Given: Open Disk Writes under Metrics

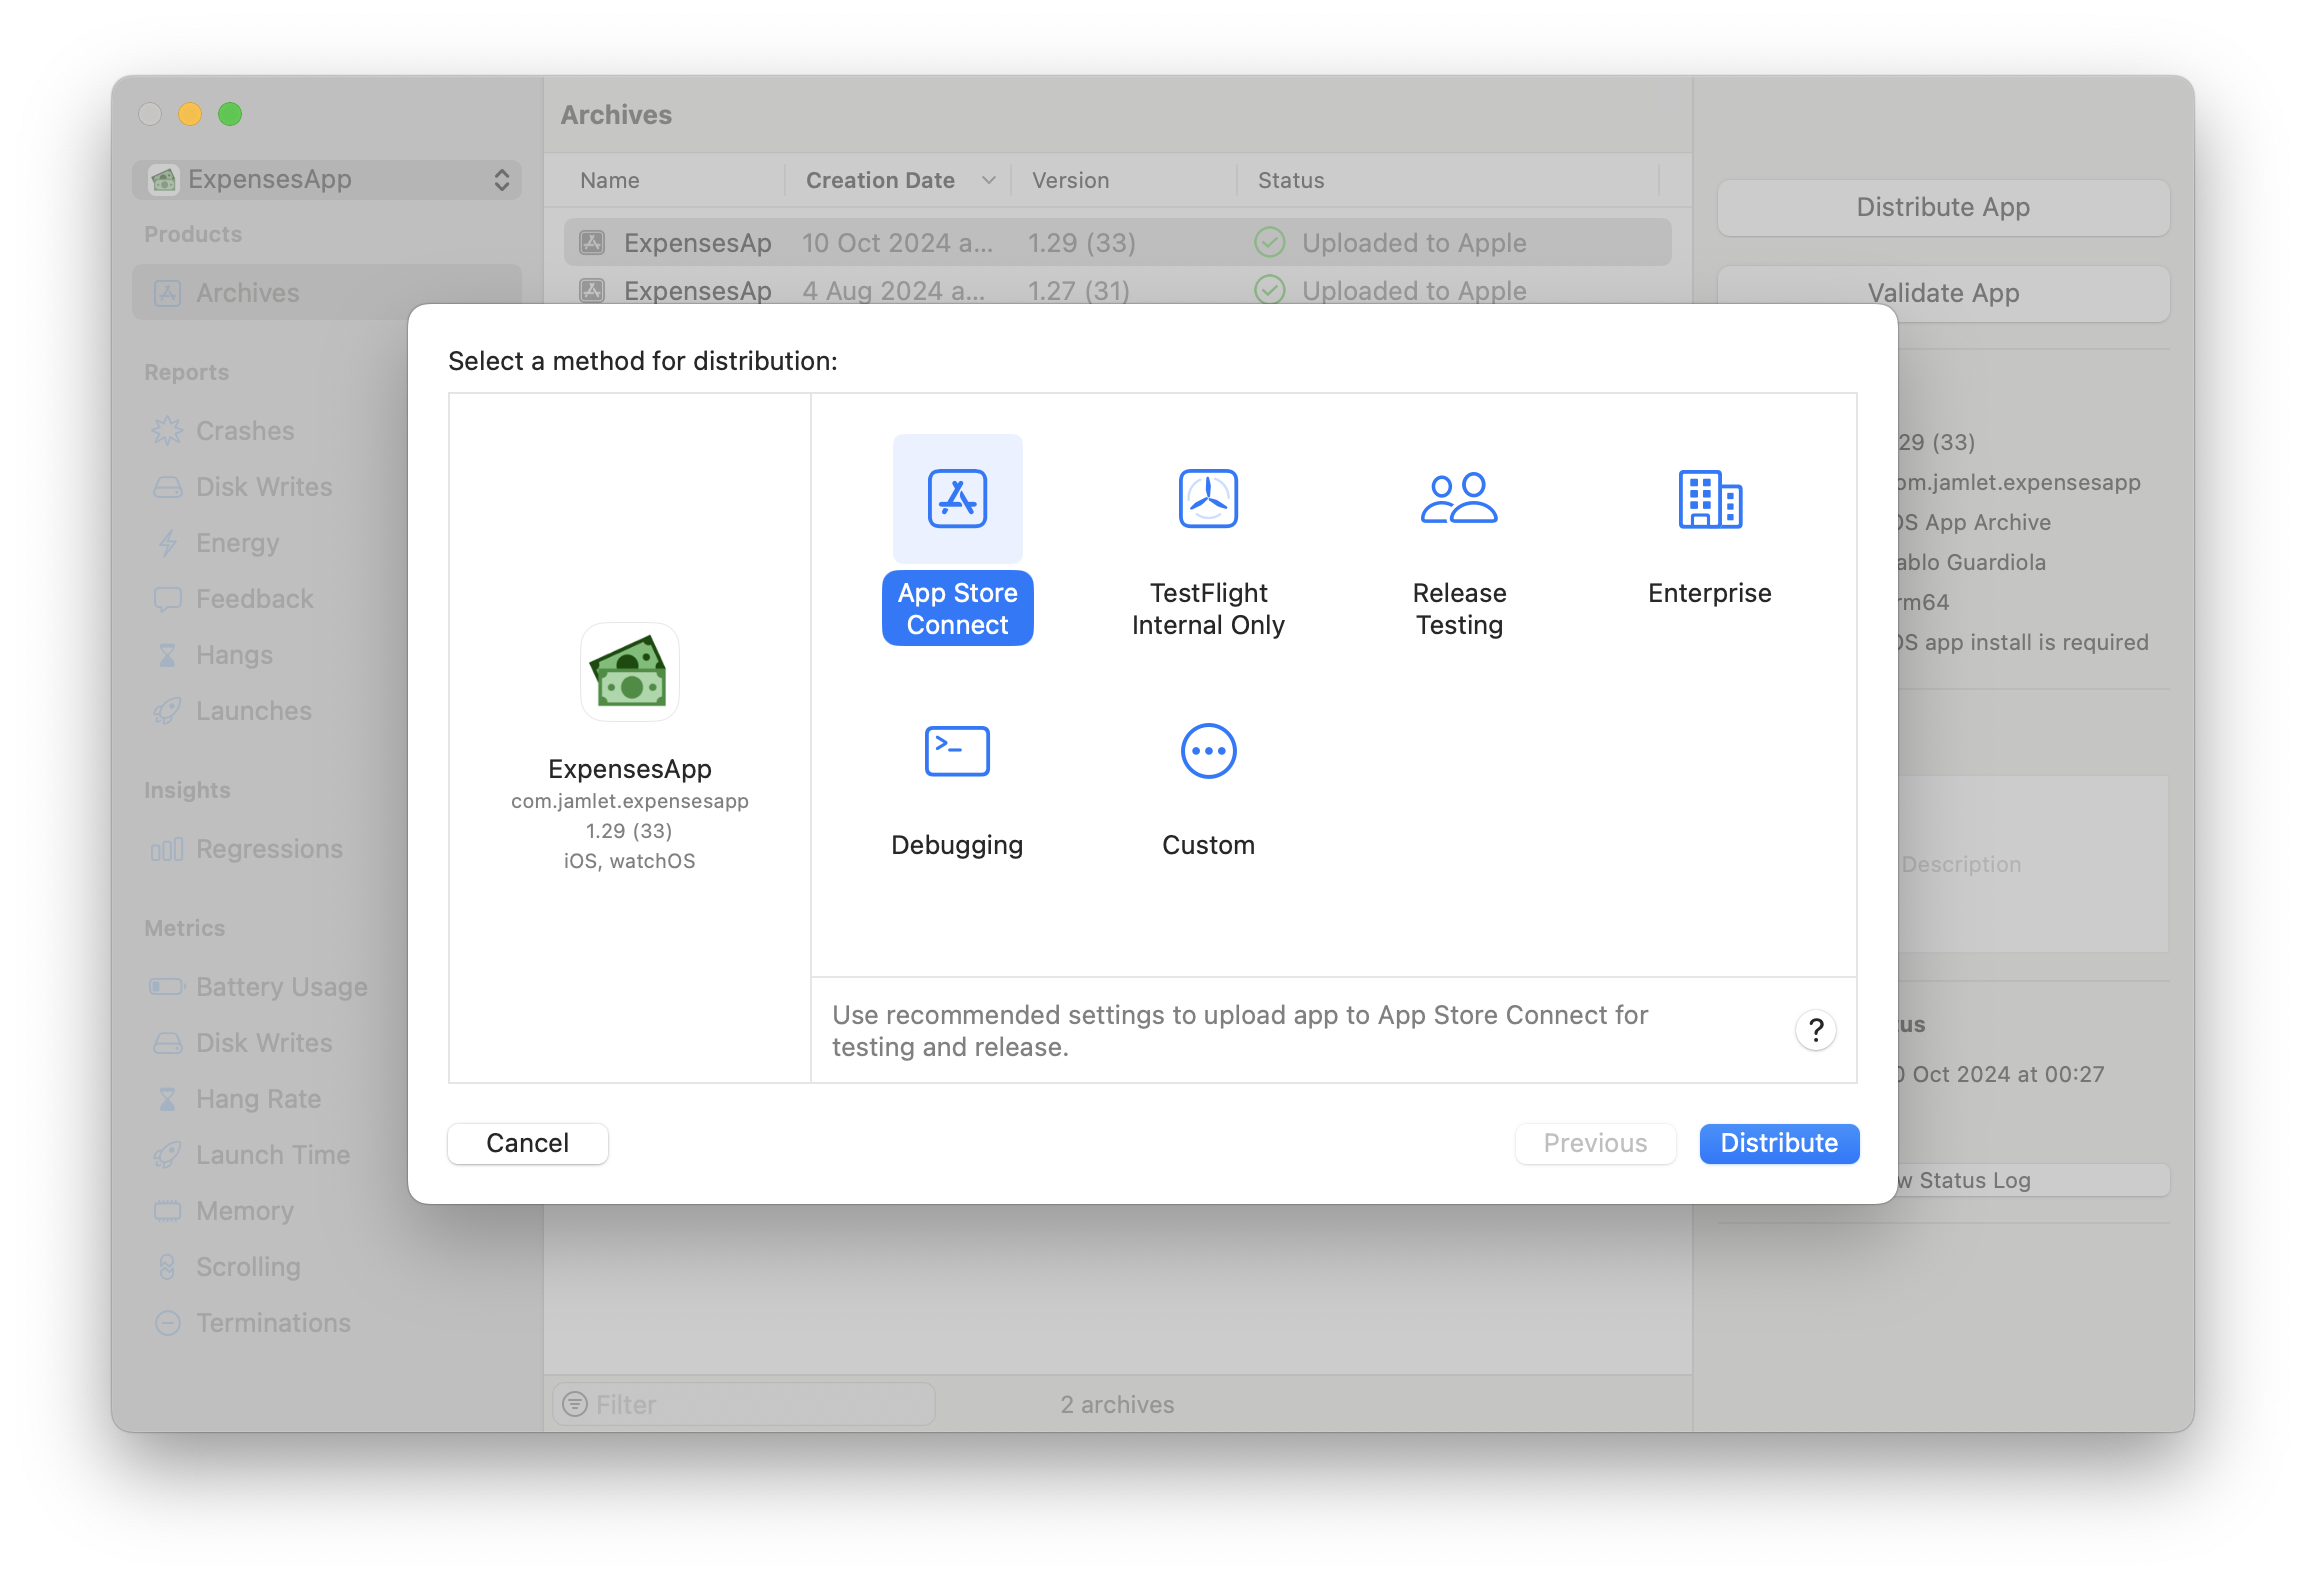Looking at the screenshot, I should pos(264,1043).
